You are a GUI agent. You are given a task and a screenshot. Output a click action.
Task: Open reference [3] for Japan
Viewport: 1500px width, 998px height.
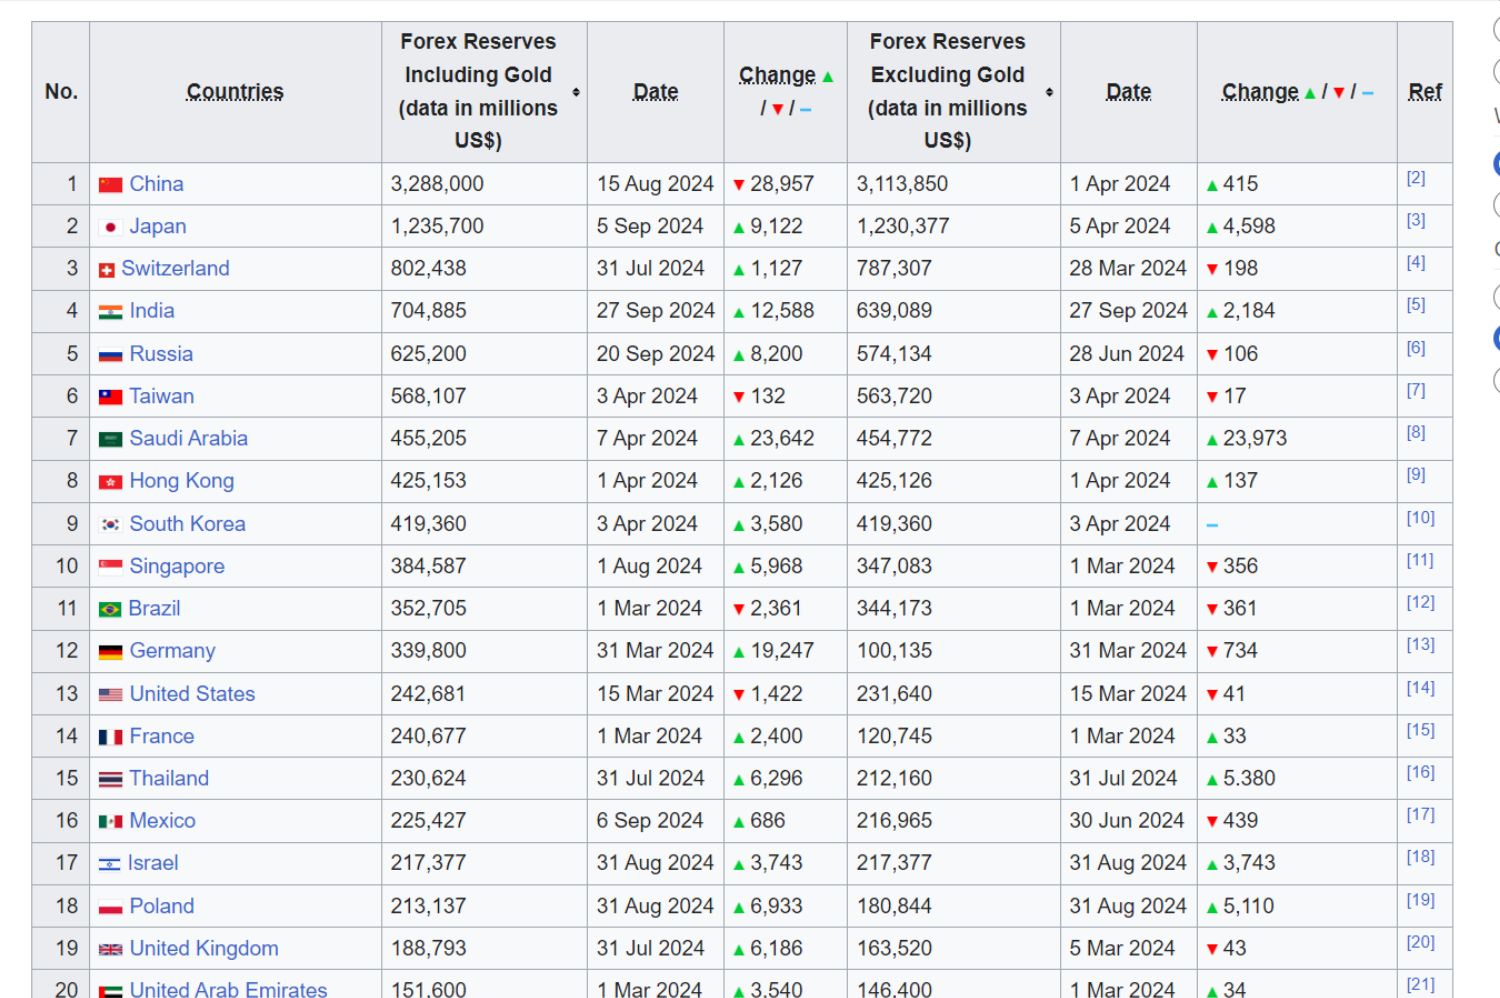1415,220
